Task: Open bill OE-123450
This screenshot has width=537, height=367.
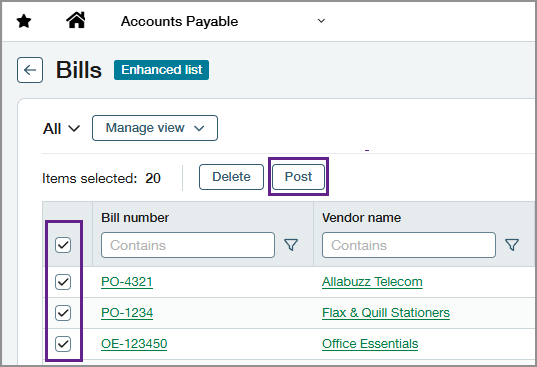Action: coord(134,344)
